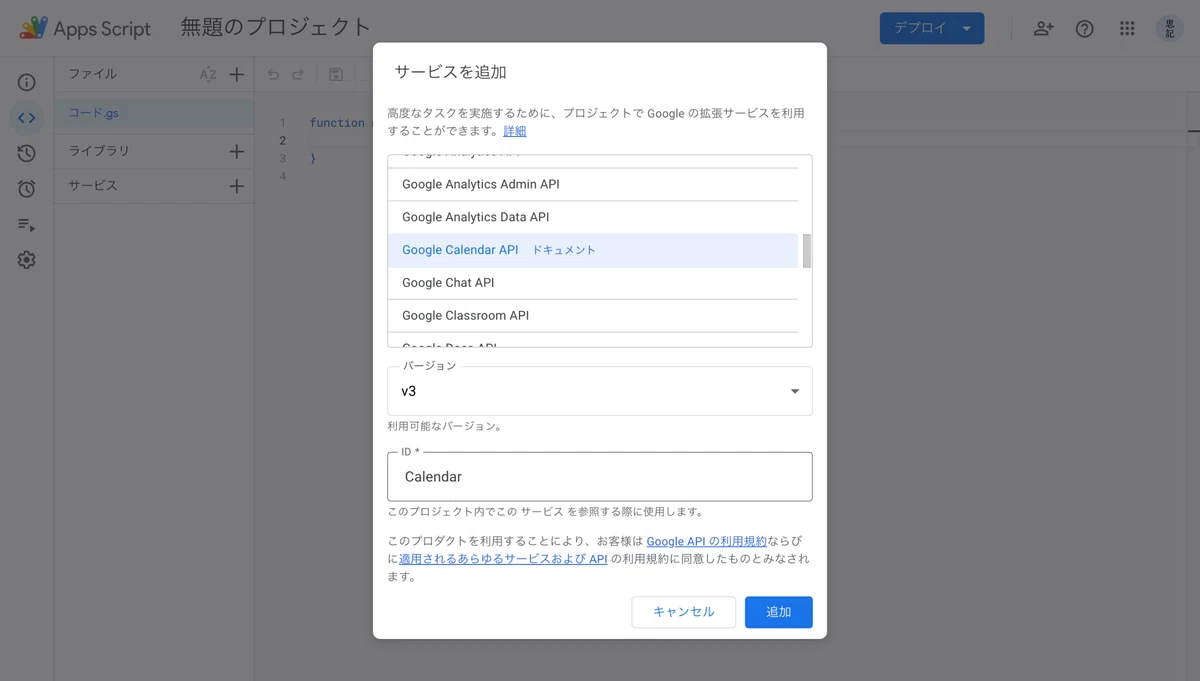This screenshot has width=1200, height=681.
Task: Share project with add-person icon
Action: coord(1043,29)
